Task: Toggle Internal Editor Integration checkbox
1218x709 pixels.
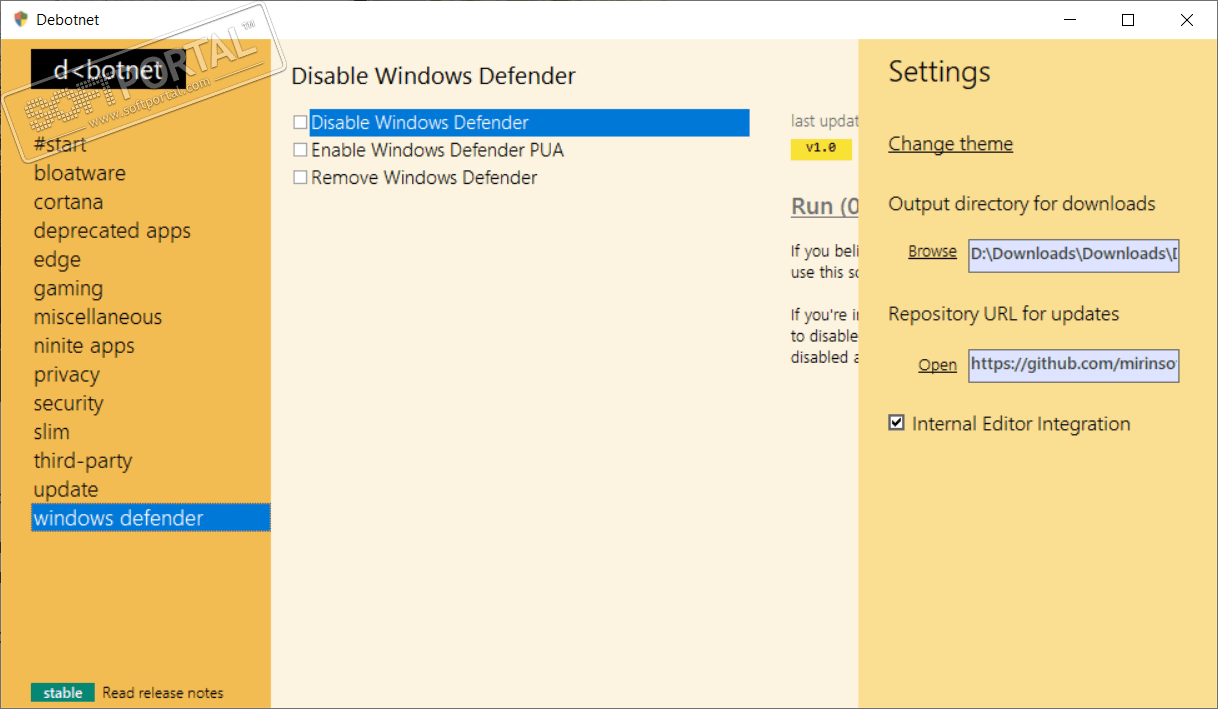Action: (896, 423)
